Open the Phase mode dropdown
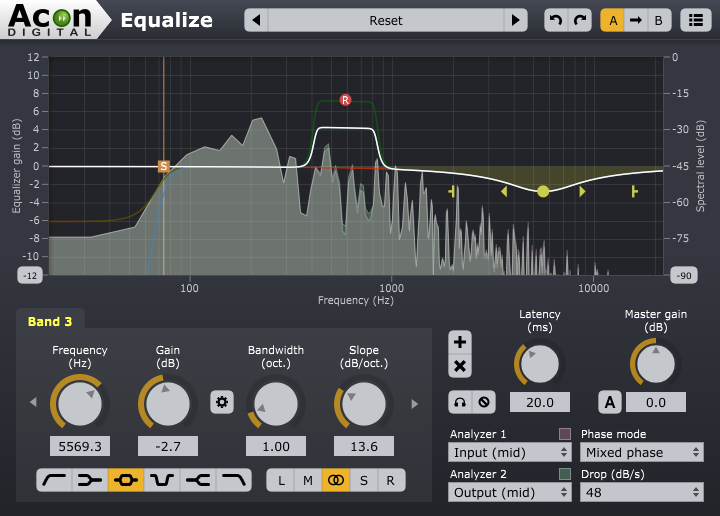The width and height of the screenshot is (720, 516). click(641, 452)
